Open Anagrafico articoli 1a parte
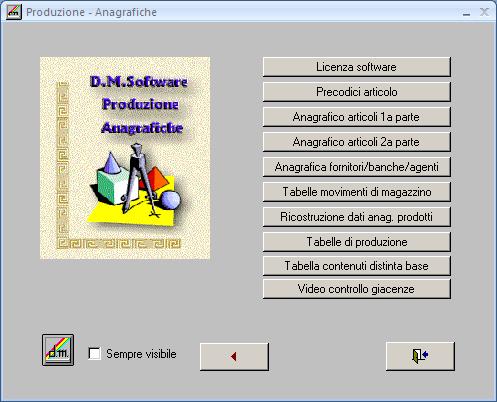This screenshot has width=497, height=402. pyautogui.click(x=357, y=117)
